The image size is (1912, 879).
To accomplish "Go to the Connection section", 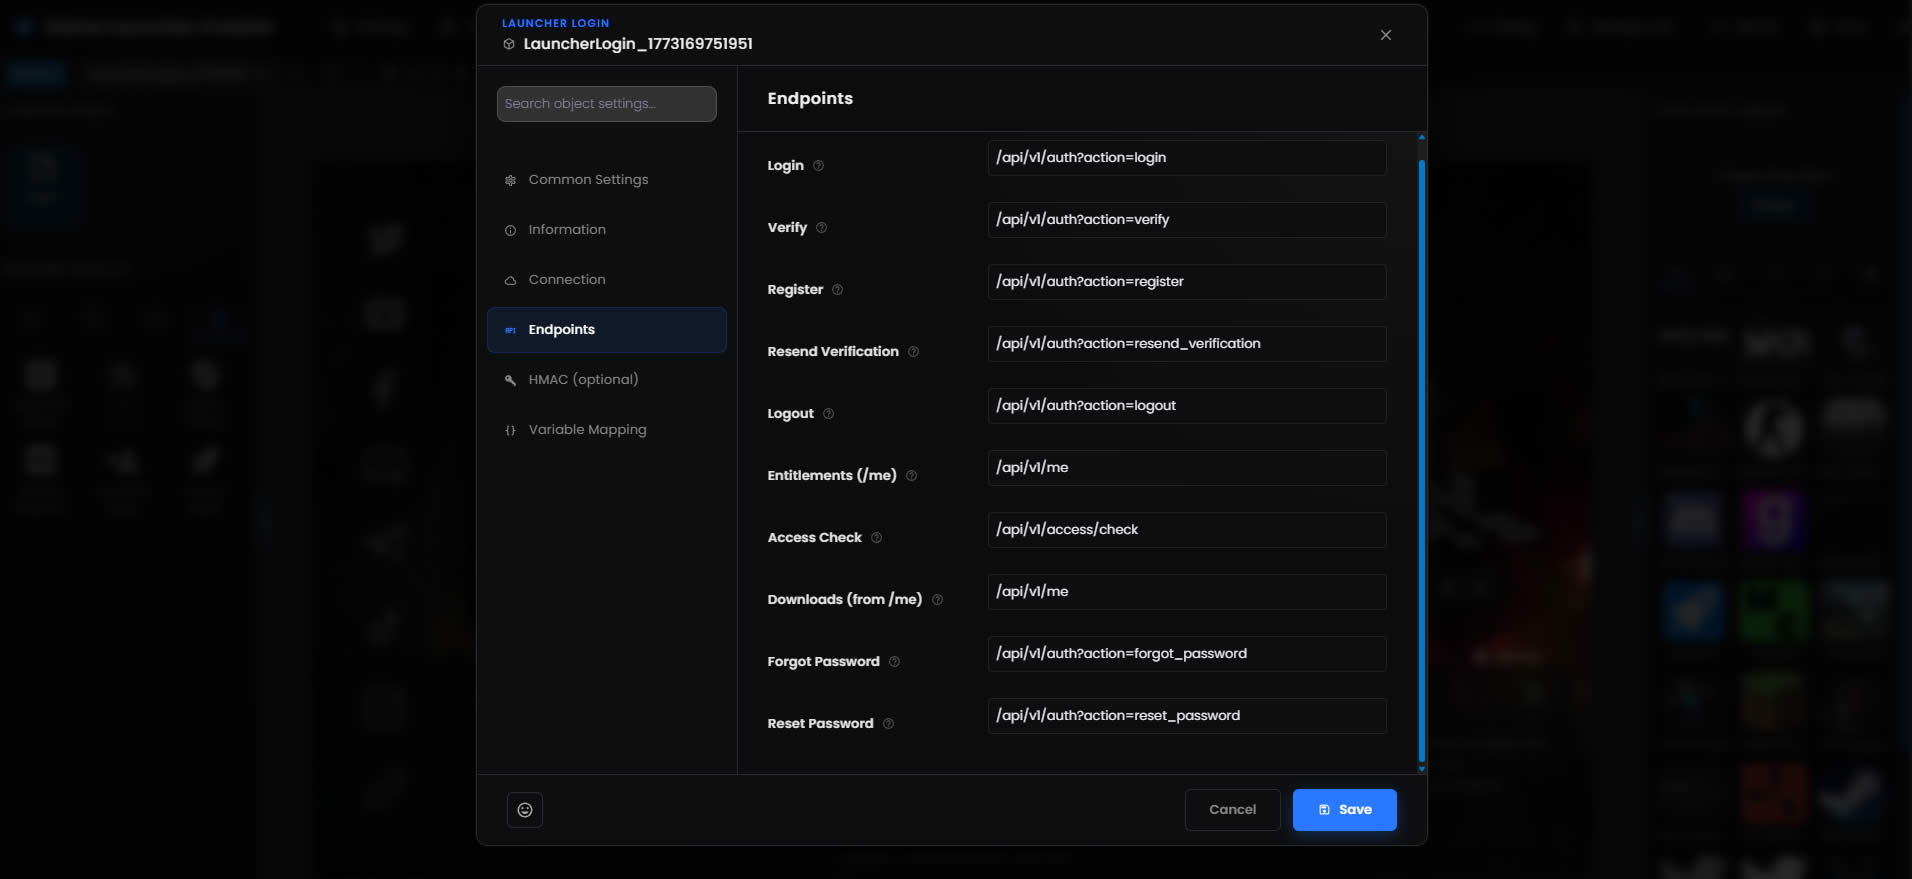I will click(x=567, y=280).
